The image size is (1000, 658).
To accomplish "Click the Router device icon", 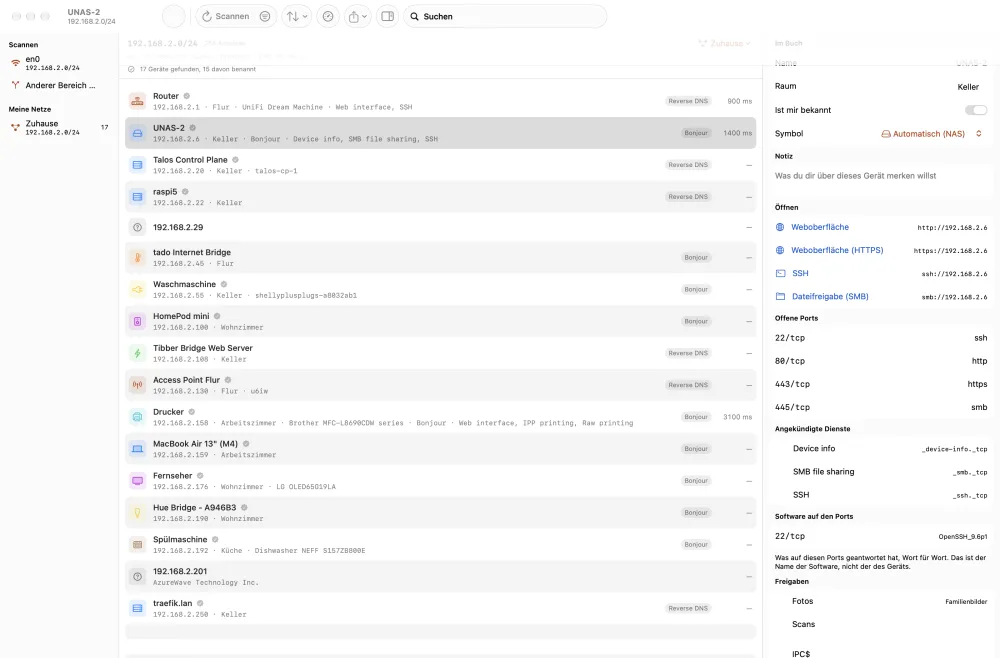I will pyautogui.click(x=137, y=101).
